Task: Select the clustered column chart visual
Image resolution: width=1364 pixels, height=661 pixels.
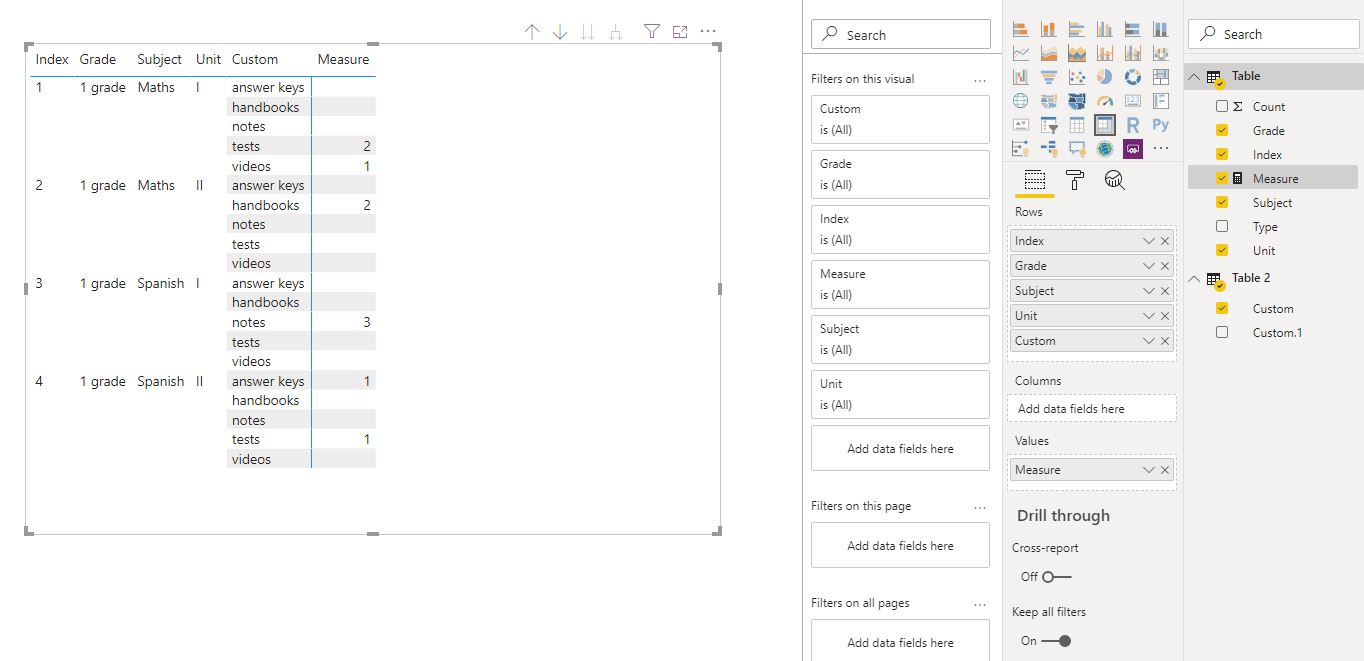Action: point(1104,29)
